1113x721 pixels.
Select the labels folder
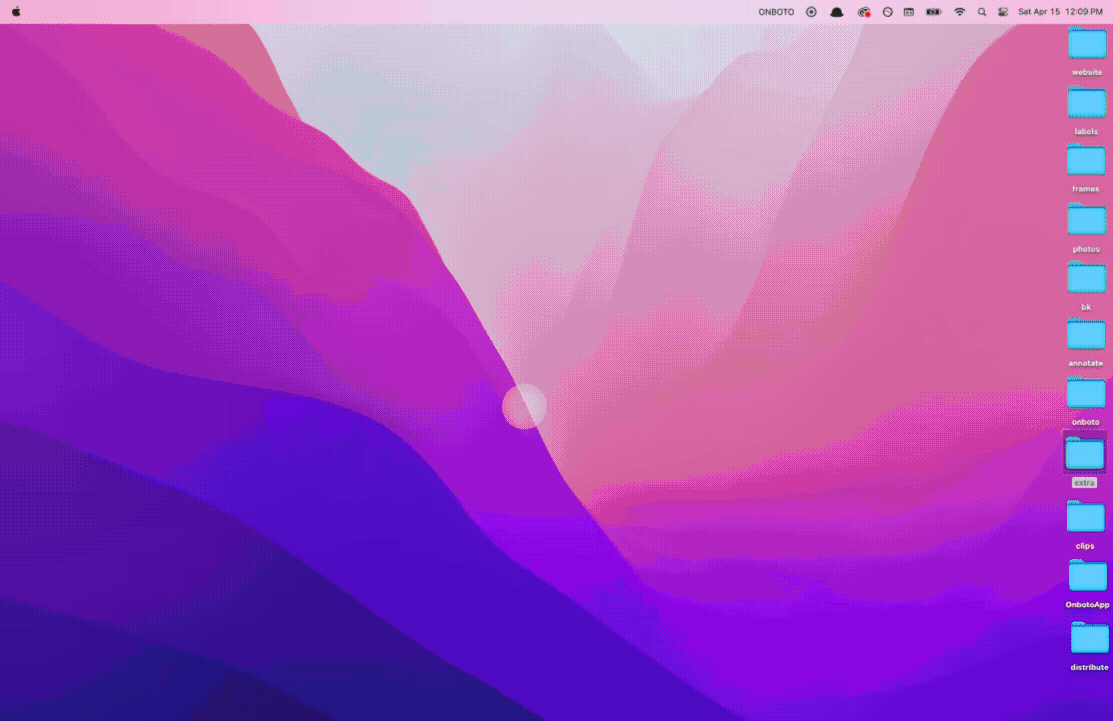click(1086, 103)
